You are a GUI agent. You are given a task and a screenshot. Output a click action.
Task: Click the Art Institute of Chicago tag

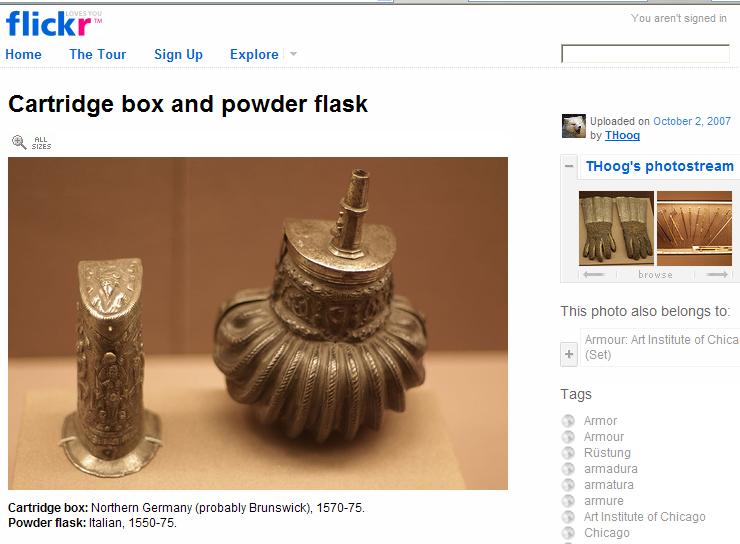pyautogui.click(x=645, y=517)
